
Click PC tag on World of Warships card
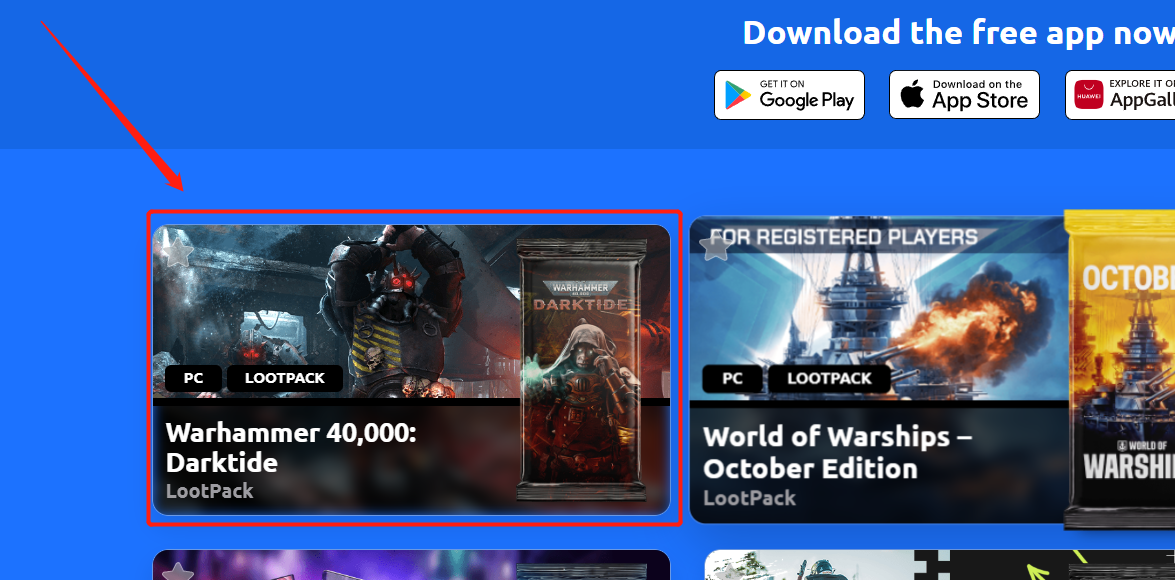click(732, 378)
